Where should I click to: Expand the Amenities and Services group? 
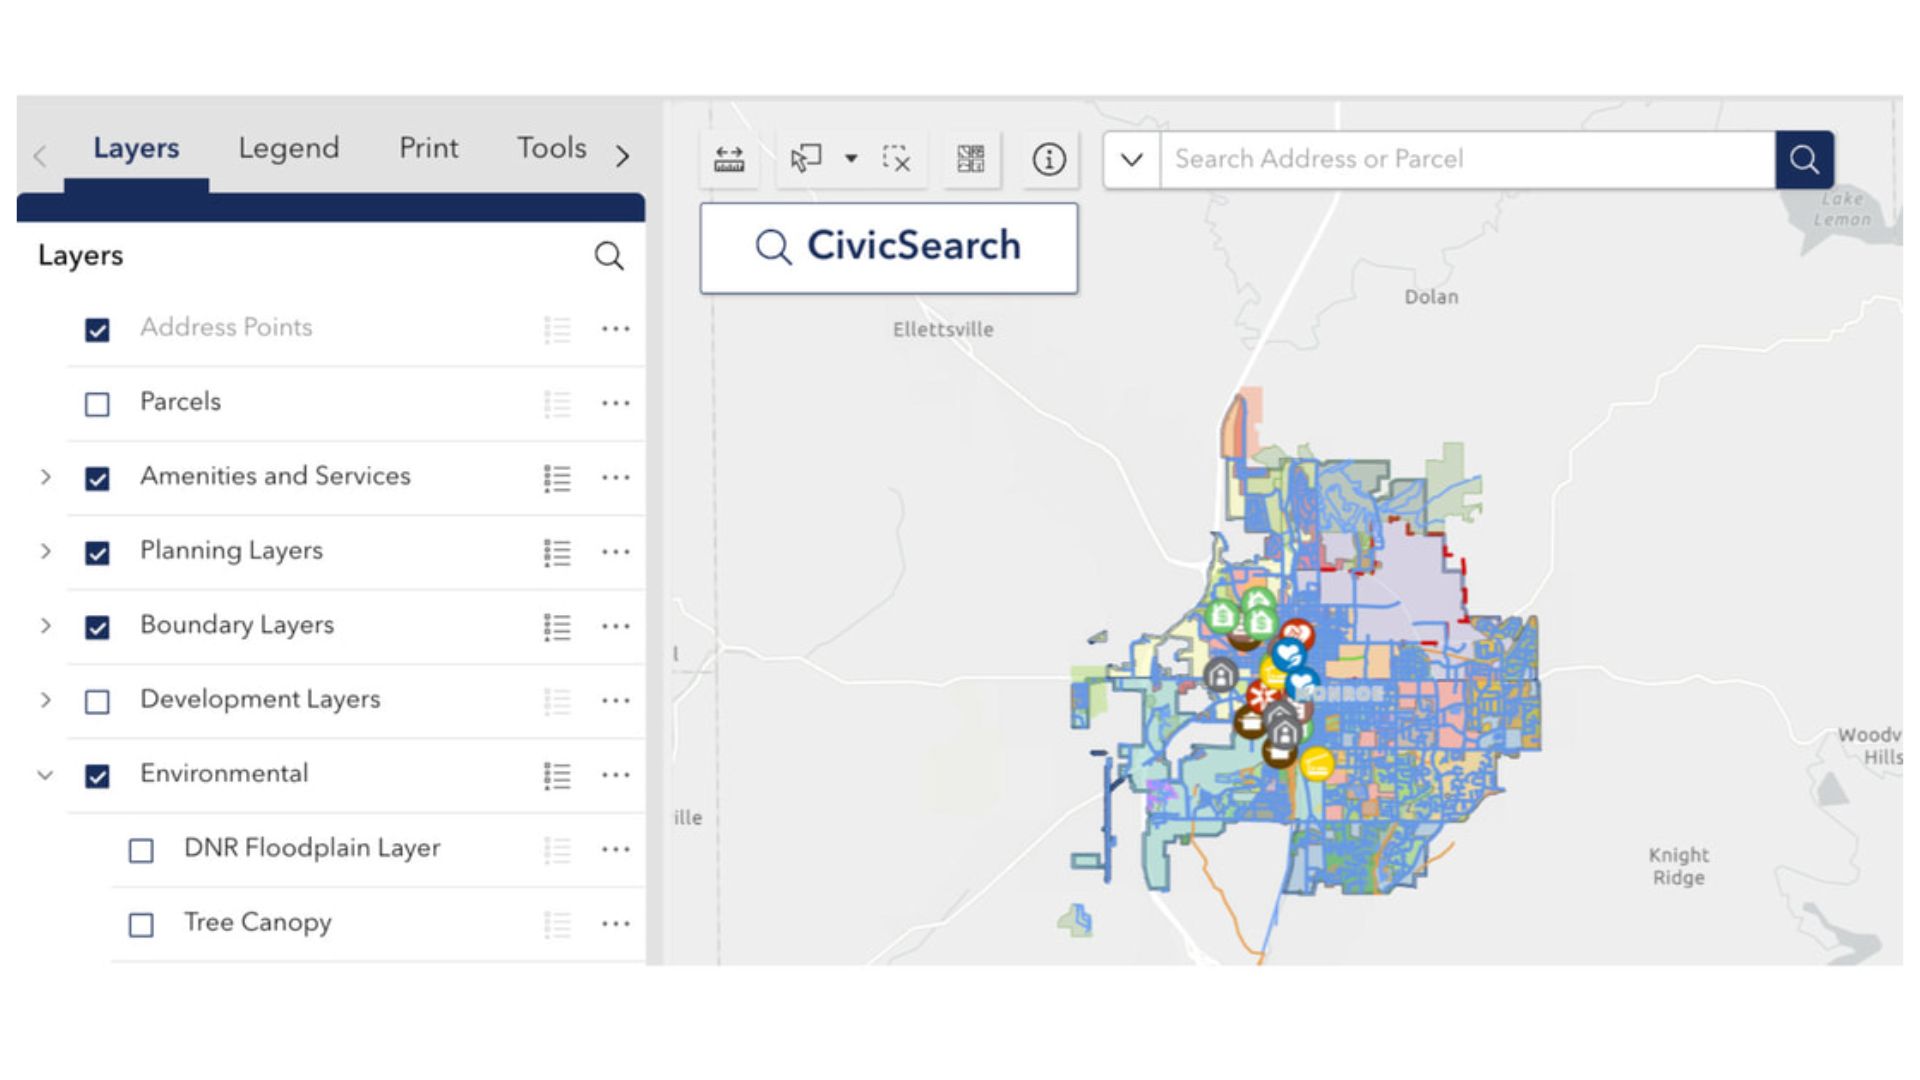coord(45,477)
